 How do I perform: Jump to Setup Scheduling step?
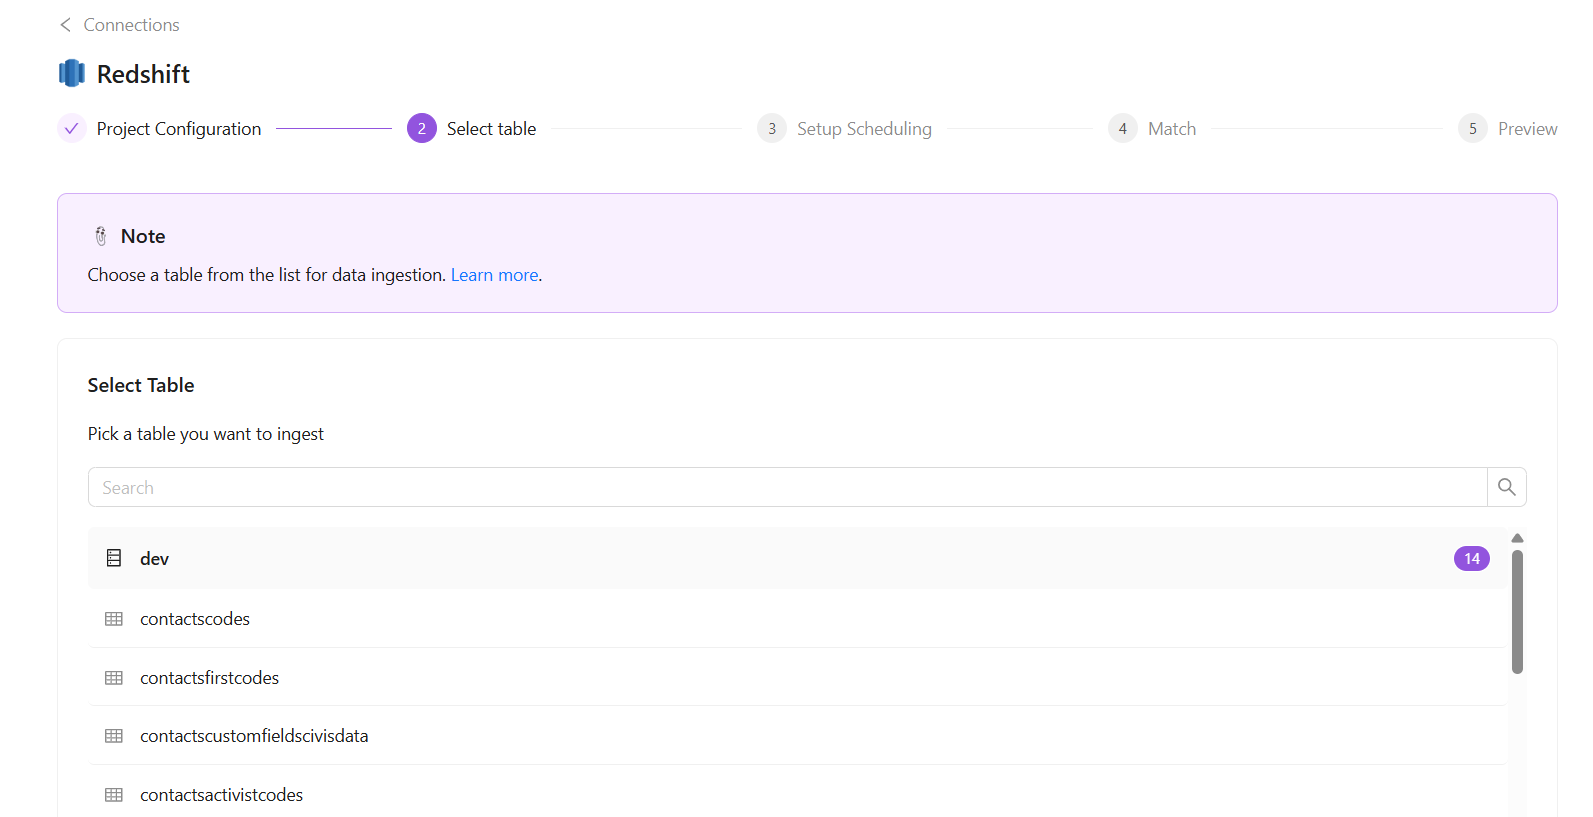coord(863,129)
